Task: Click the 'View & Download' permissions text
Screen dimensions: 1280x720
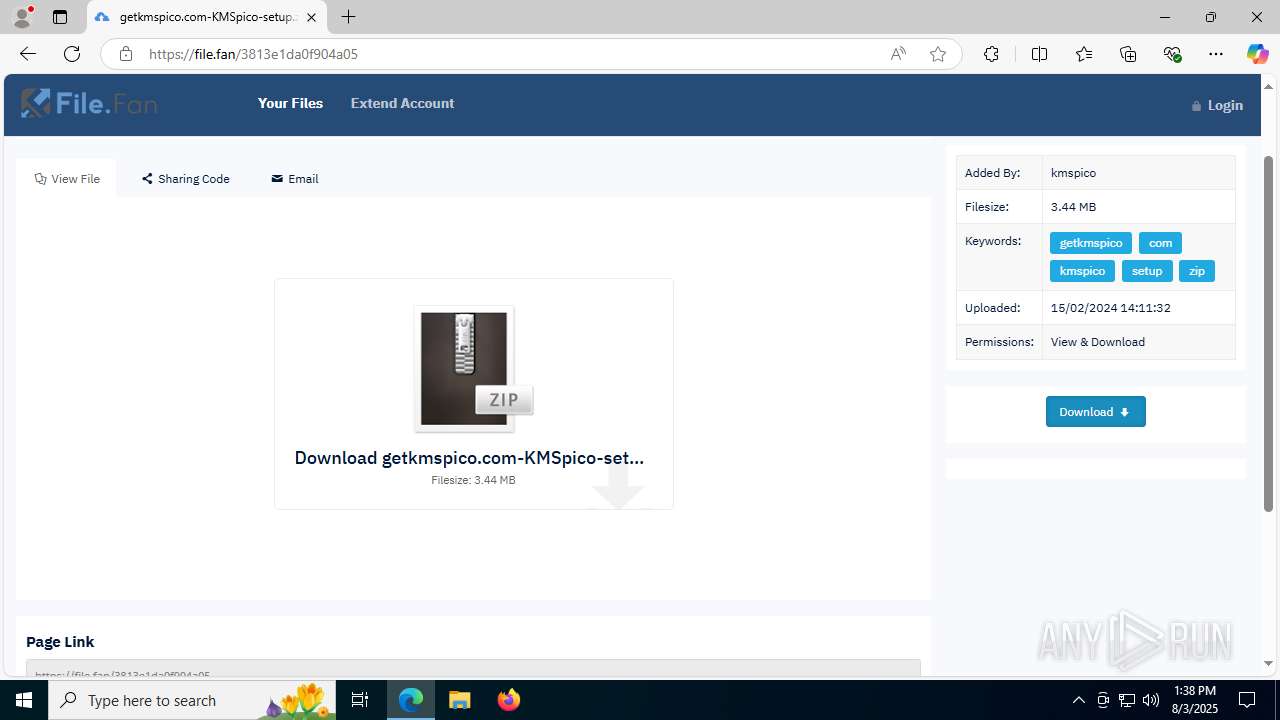Action: coord(1098,342)
